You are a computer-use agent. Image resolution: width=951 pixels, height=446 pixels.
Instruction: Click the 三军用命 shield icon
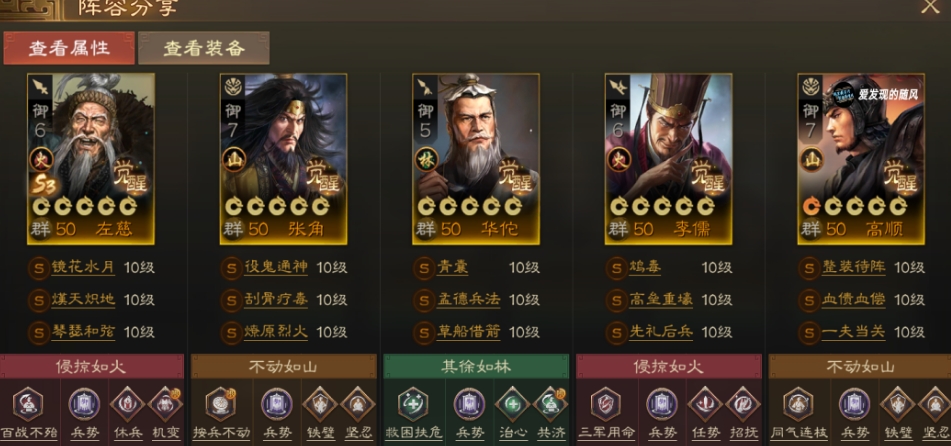tap(606, 404)
